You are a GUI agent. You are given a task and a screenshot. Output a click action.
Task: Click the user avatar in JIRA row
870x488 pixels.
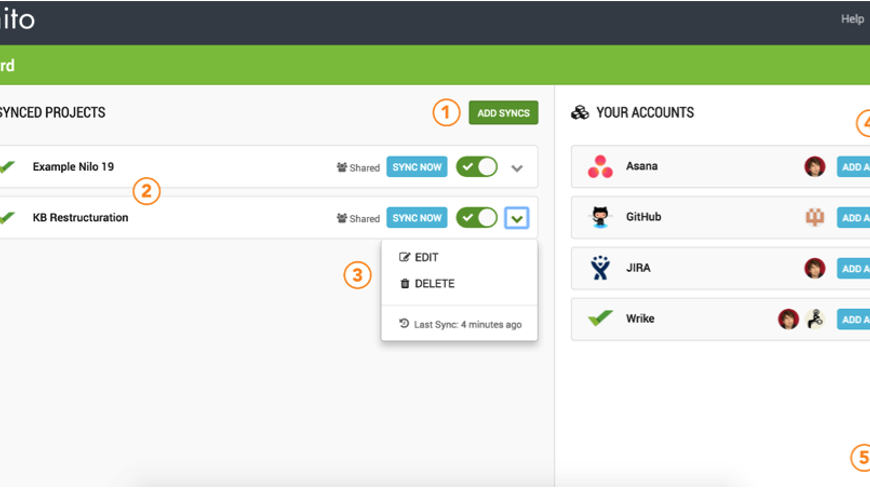pos(815,268)
